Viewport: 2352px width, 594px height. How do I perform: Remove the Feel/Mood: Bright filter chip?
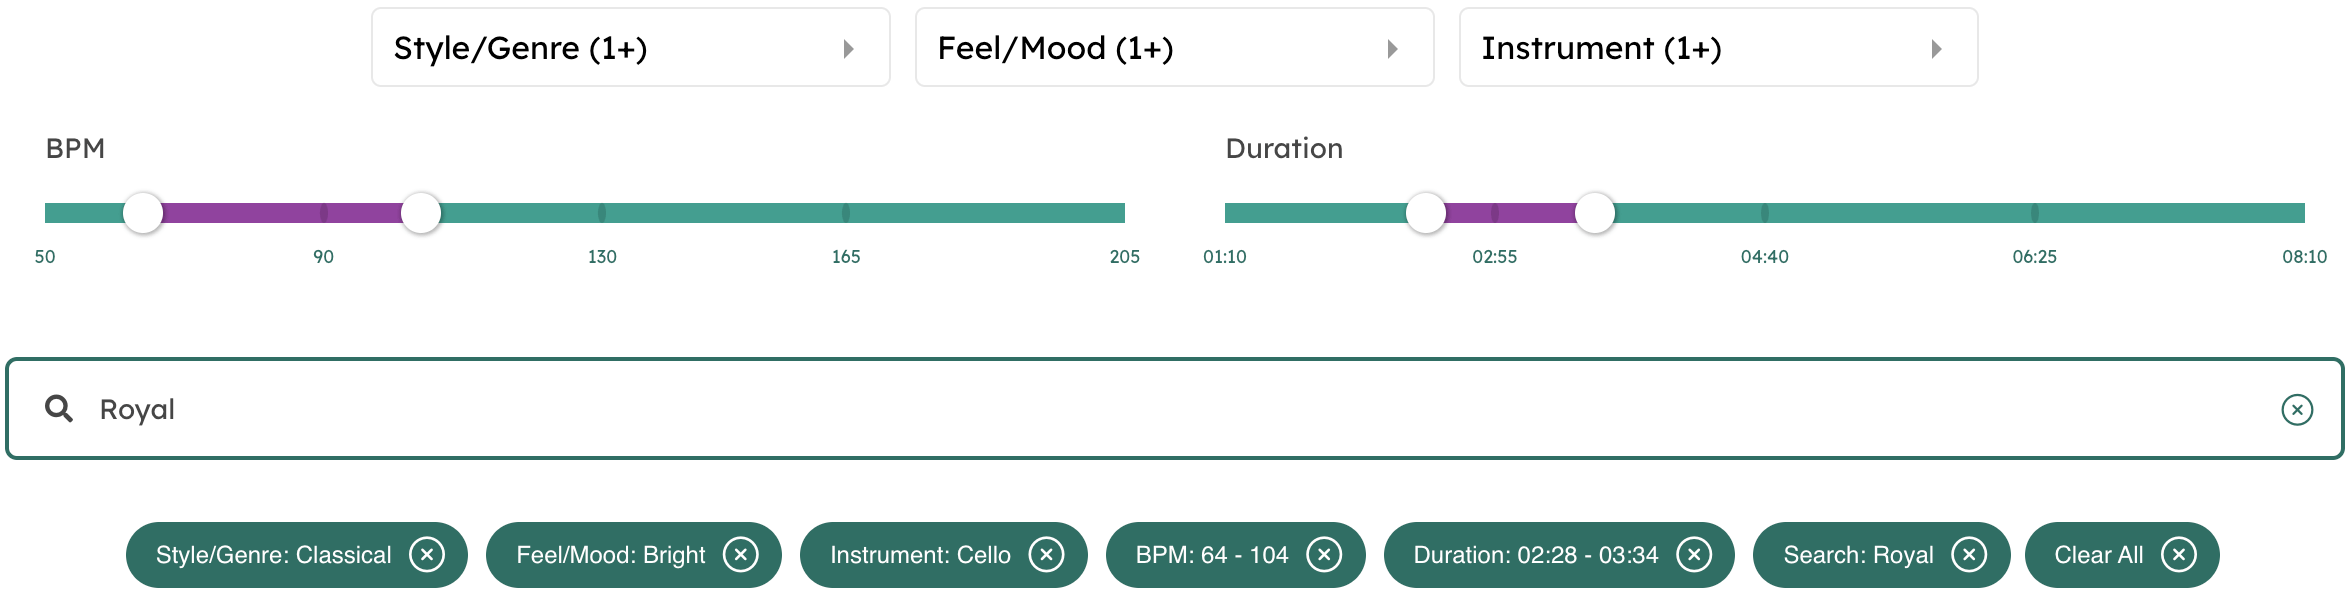pyautogui.click(x=741, y=555)
